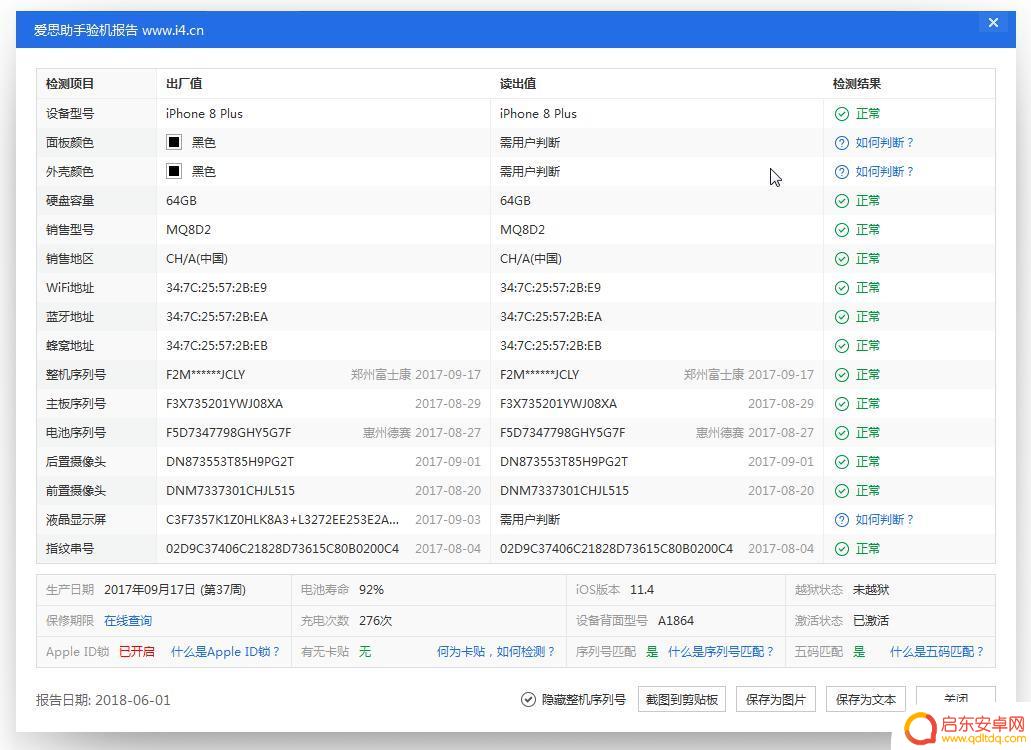Click the 读出值 column header
The width and height of the screenshot is (1031, 750).
click(x=517, y=83)
